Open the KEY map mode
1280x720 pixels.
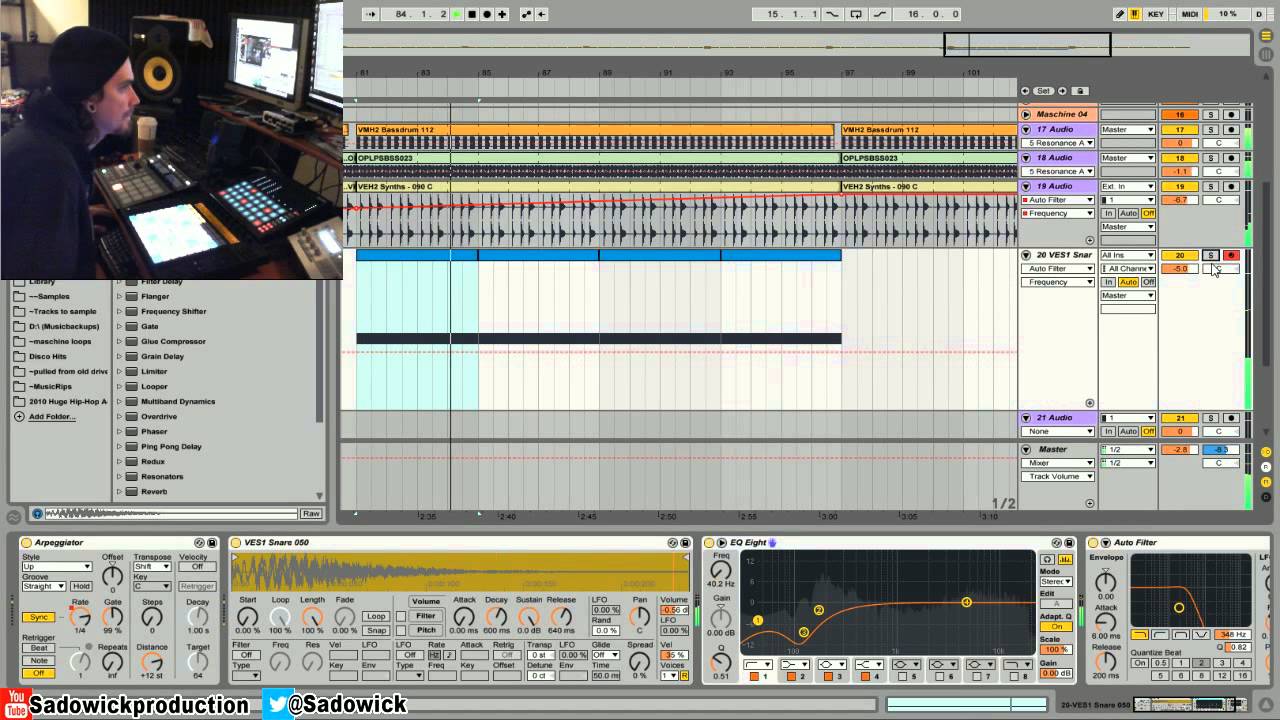(1155, 14)
